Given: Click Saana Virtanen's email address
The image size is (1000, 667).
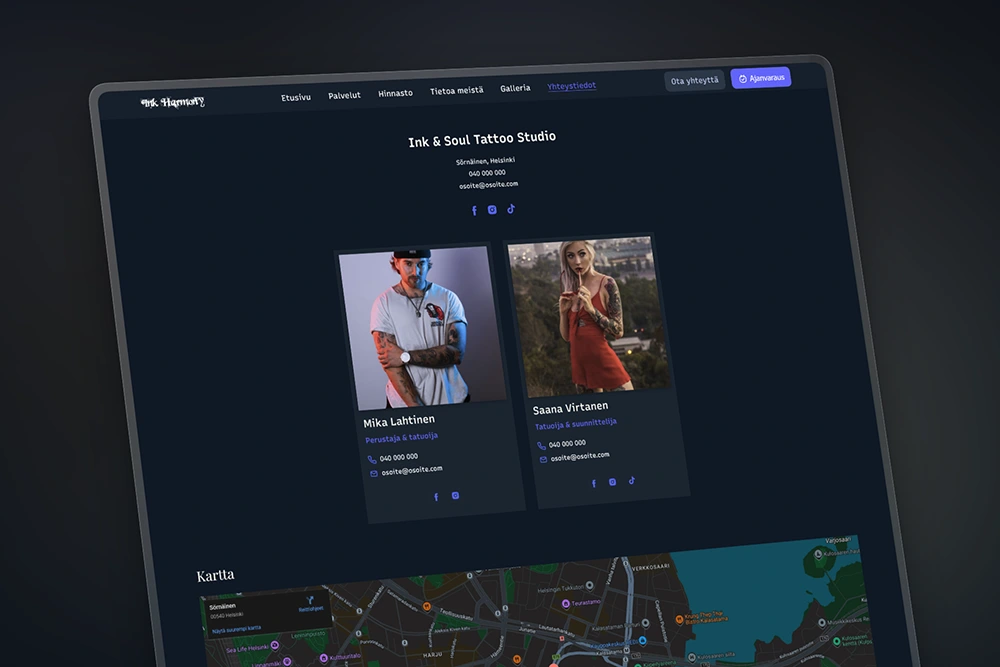Looking at the screenshot, I should coord(580,457).
